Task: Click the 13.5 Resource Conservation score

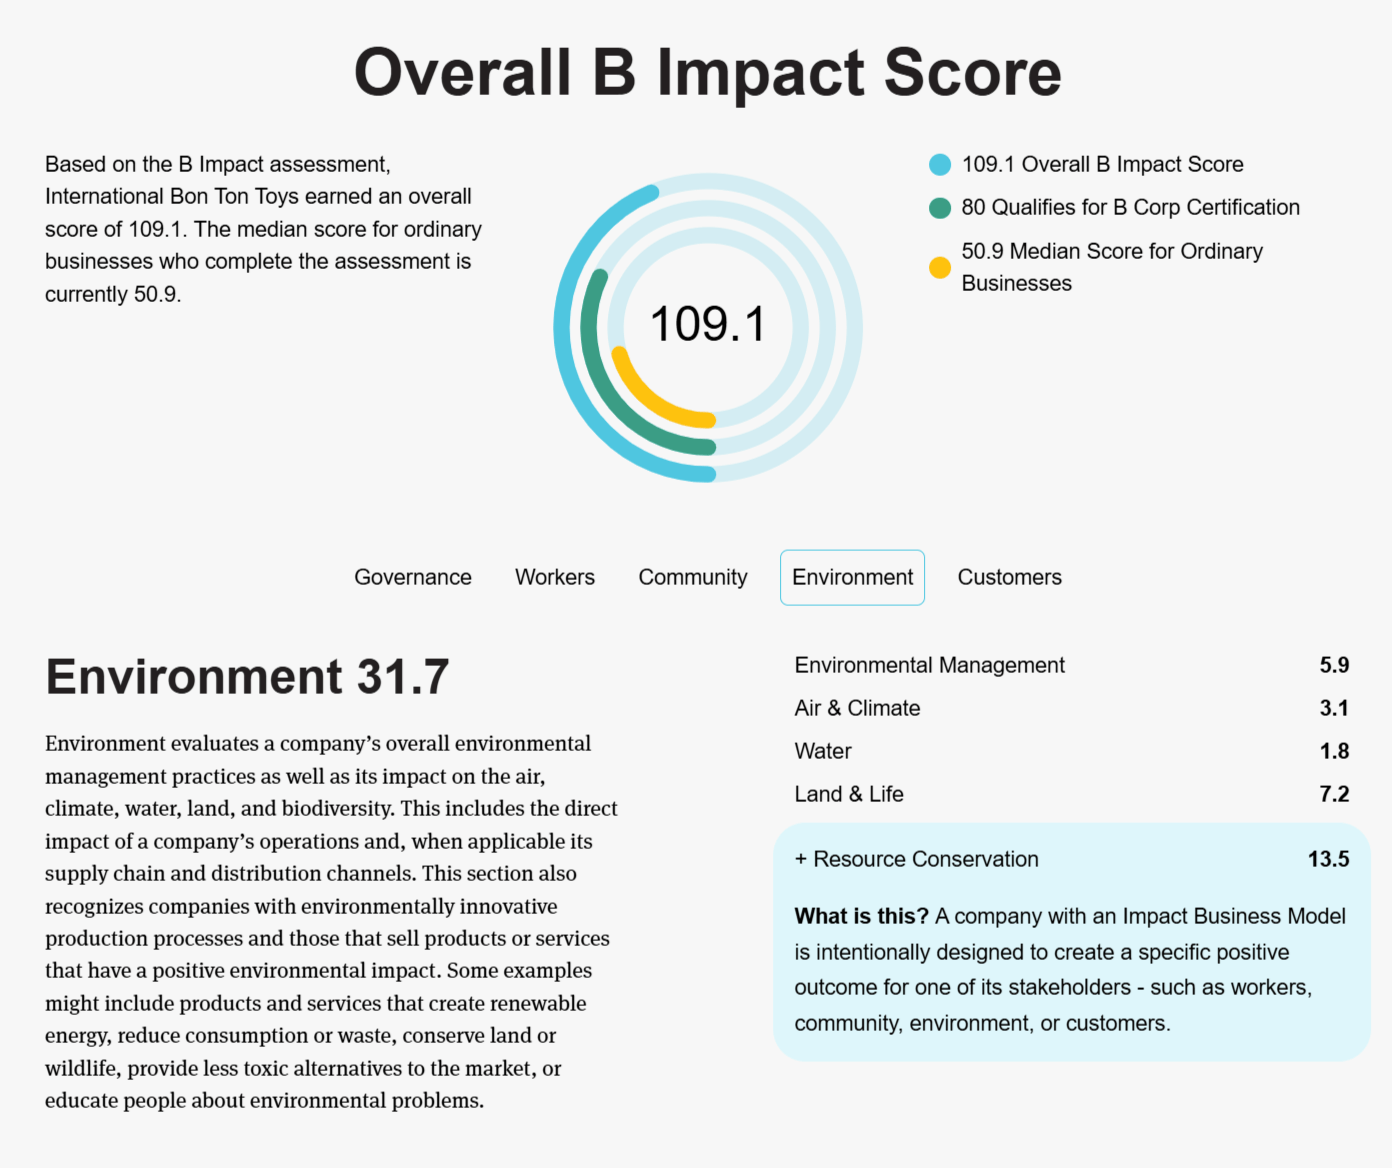Action: click(1328, 859)
